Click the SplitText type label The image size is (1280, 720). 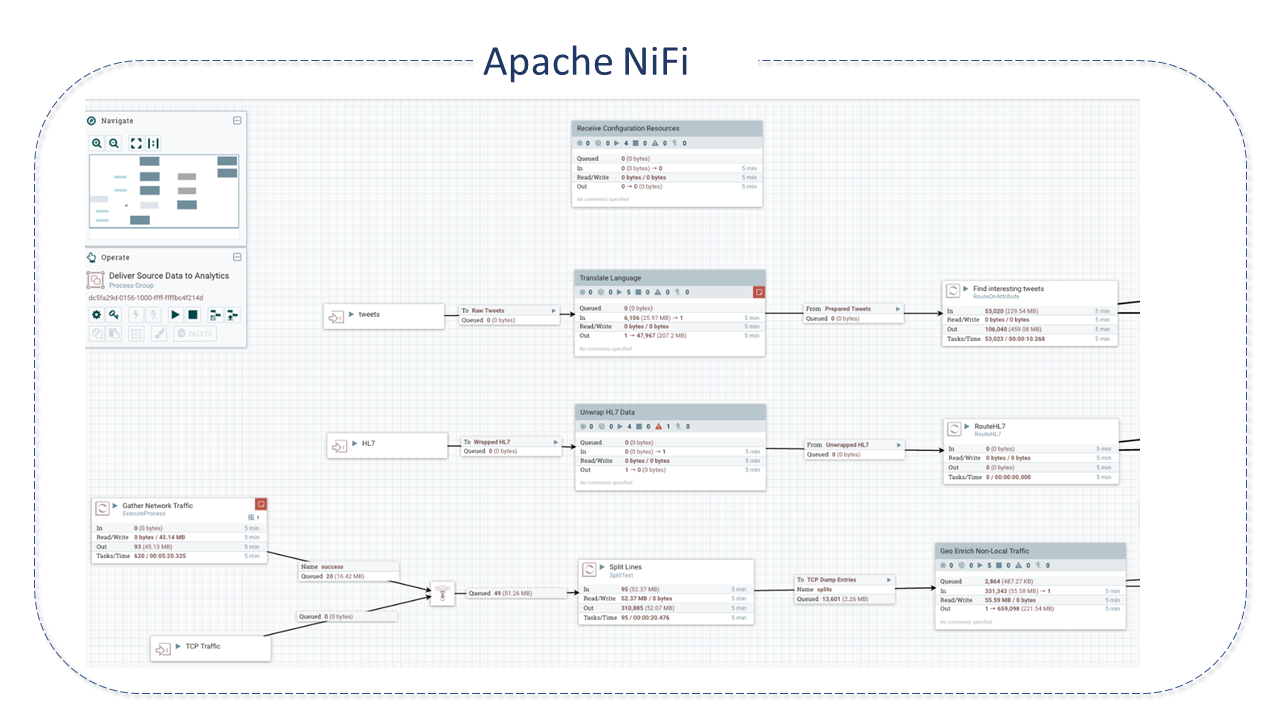point(621,575)
